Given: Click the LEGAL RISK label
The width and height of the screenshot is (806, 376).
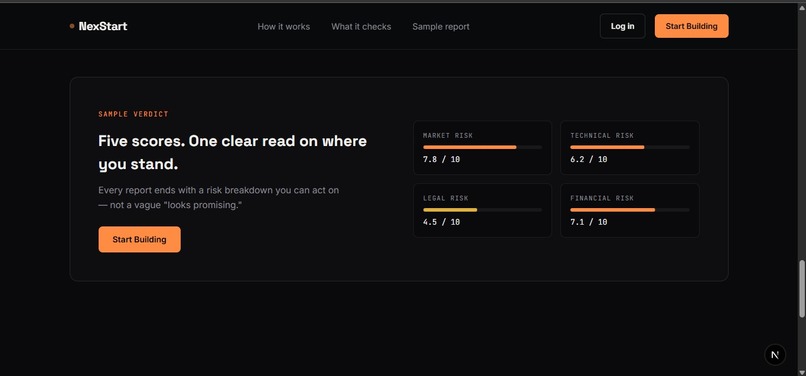Looking at the screenshot, I should (x=446, y=198).
